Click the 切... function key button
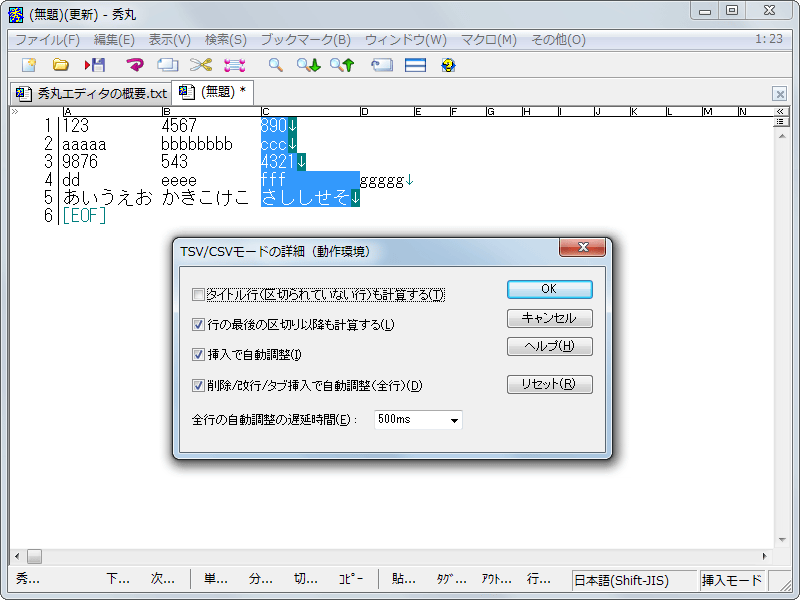This screenshot has width=800, height=600. [x=306, y=579]
